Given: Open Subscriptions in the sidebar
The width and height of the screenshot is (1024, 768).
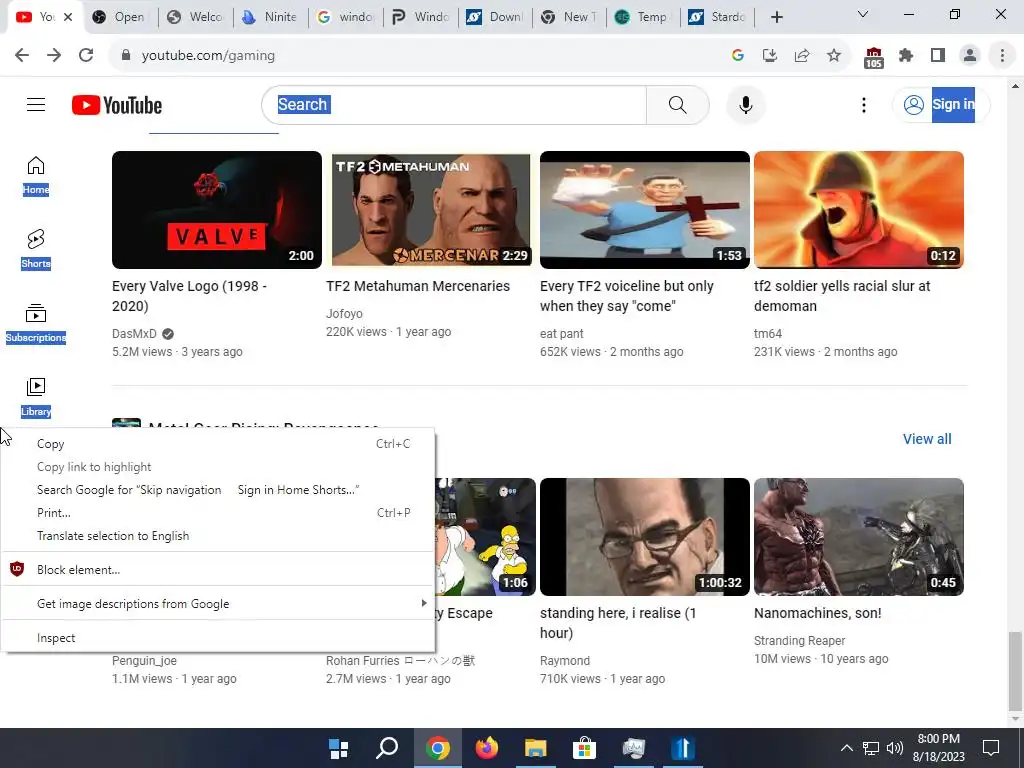Looking at the screenshot, I should [x=36, y=323].
